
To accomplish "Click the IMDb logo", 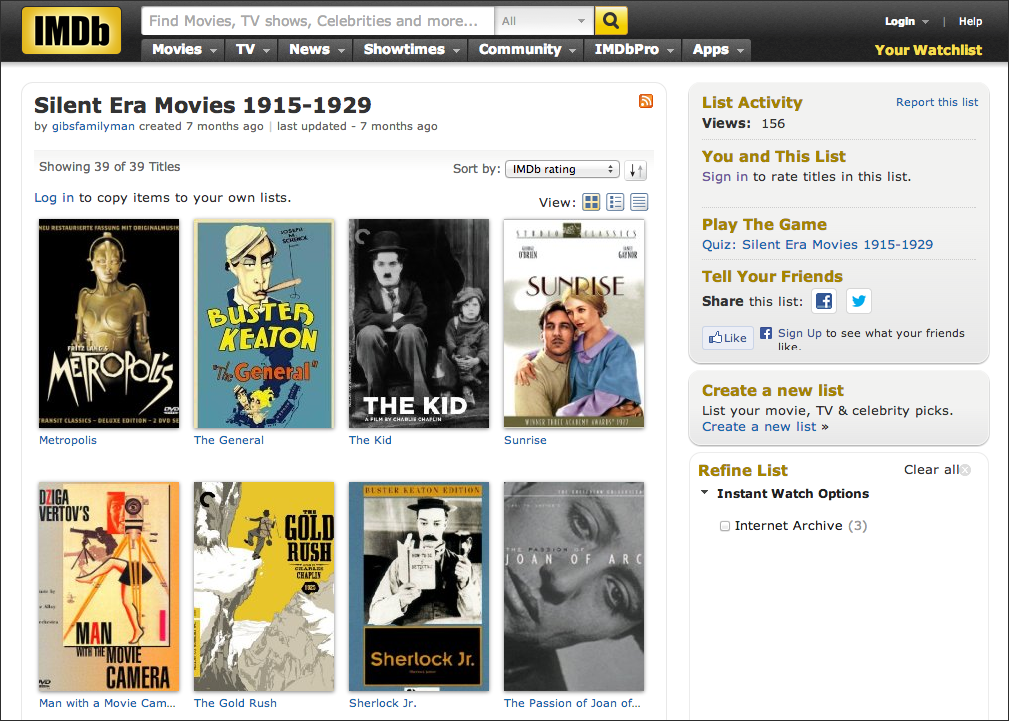I will (71, 31).
